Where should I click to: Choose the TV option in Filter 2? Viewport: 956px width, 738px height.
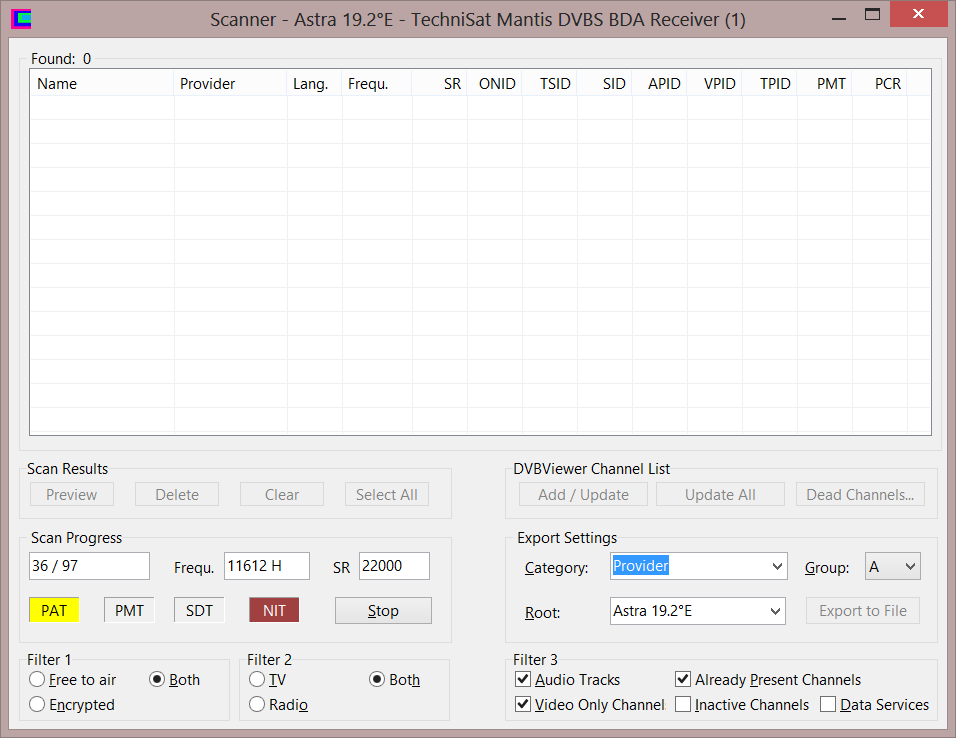click(x=257, y=680)
